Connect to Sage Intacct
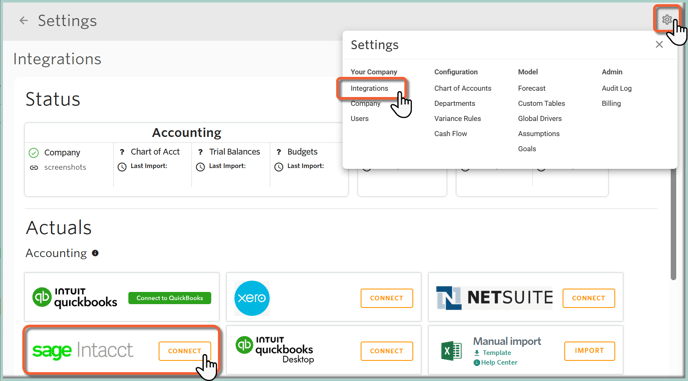Image resolution: width=688 pixels, height=381 pixels. point(185,351)
